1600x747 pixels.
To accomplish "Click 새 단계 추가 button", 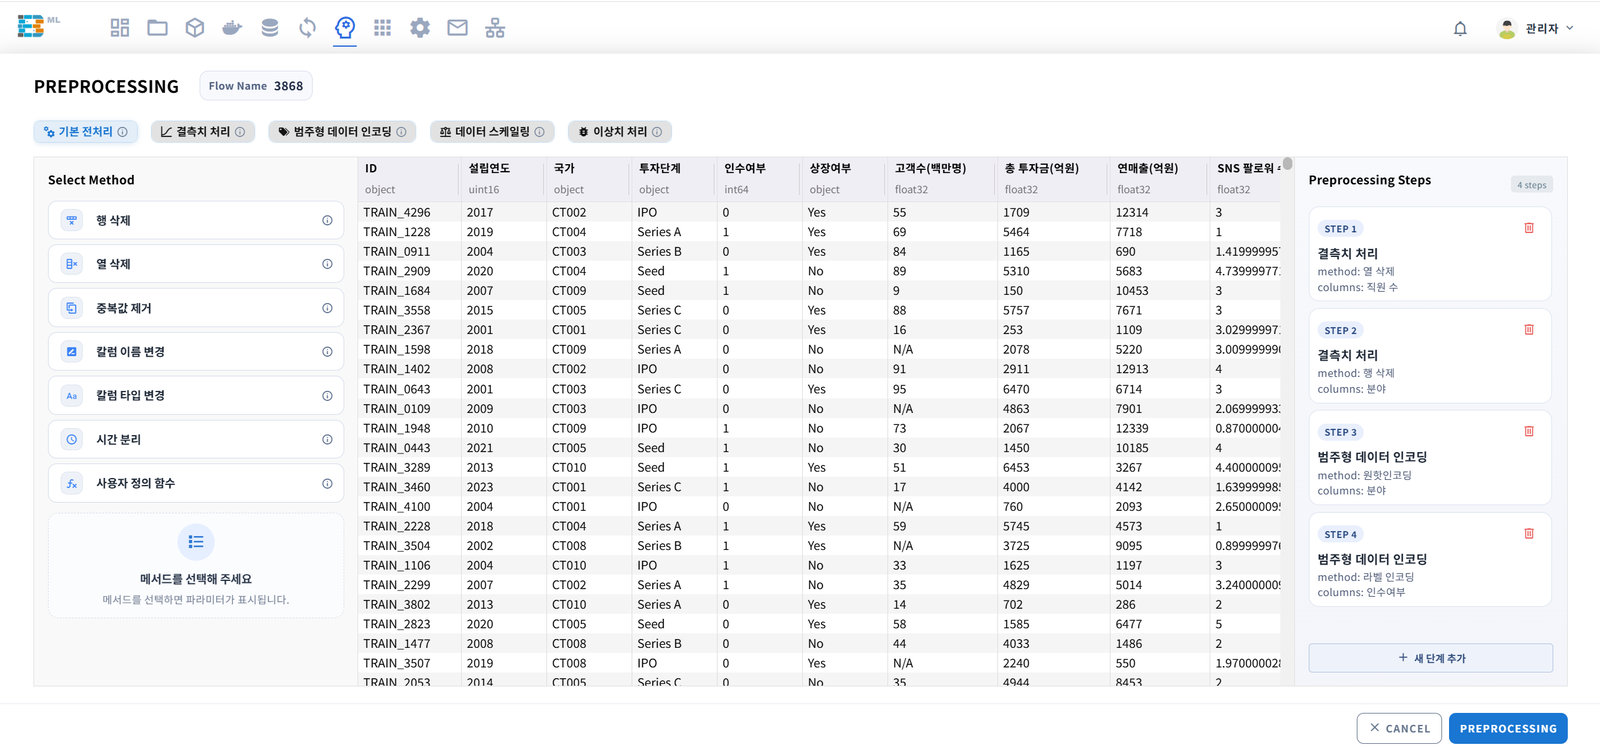I will pyautogui.click(x=1431, y=658).
